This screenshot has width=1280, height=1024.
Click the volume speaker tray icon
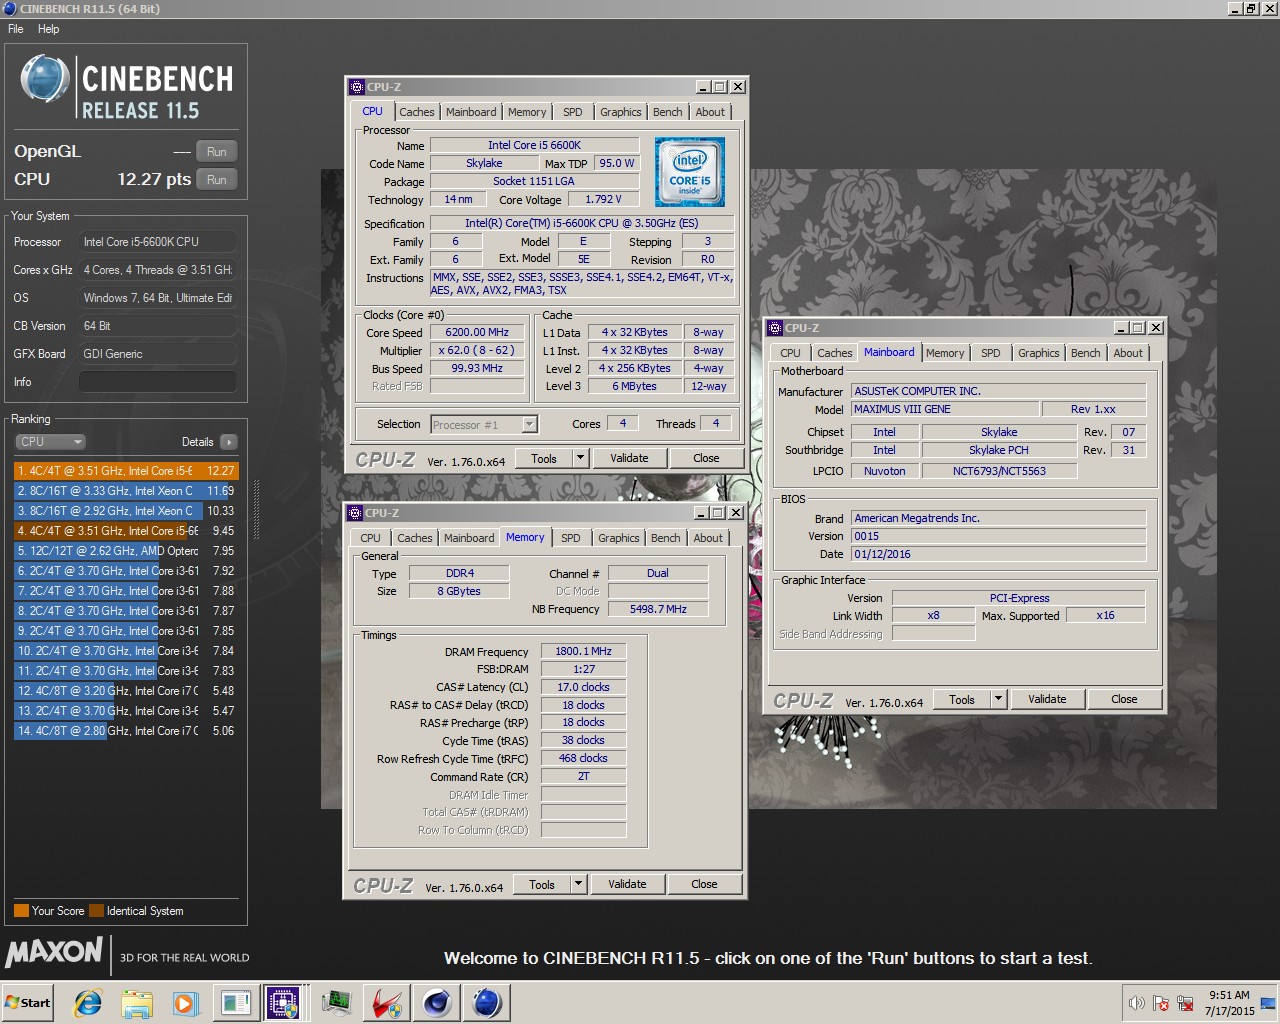(x=1137, y=1003)
